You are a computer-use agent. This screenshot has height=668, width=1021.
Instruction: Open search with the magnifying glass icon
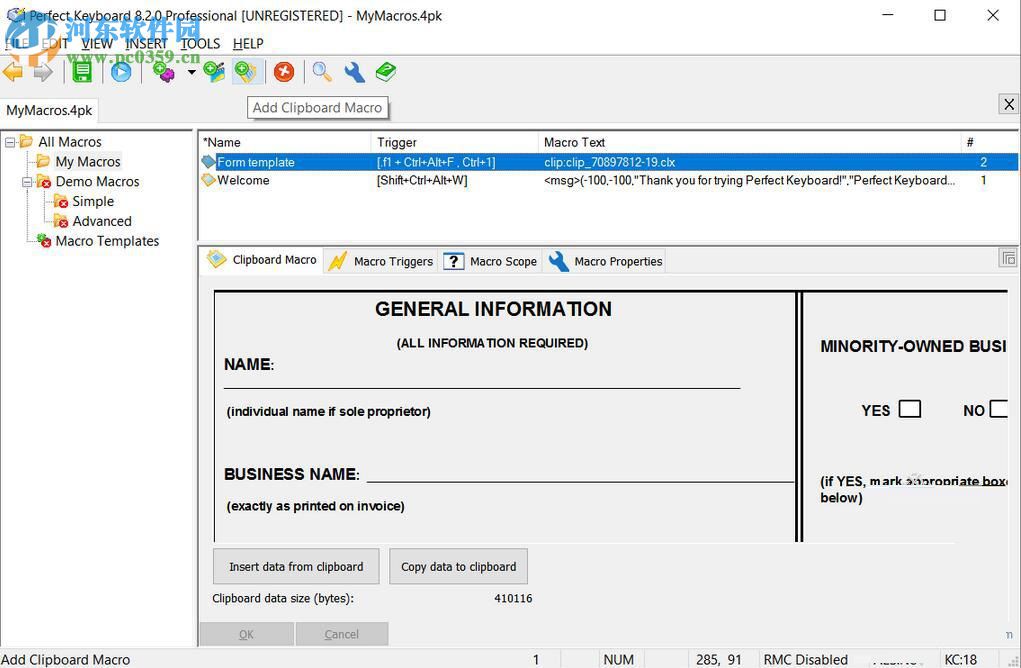(322, 72)
